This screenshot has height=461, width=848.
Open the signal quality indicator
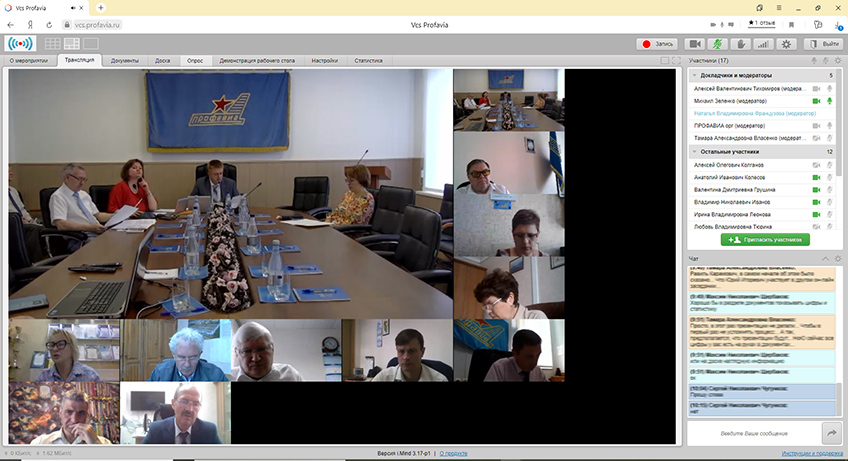763,44
